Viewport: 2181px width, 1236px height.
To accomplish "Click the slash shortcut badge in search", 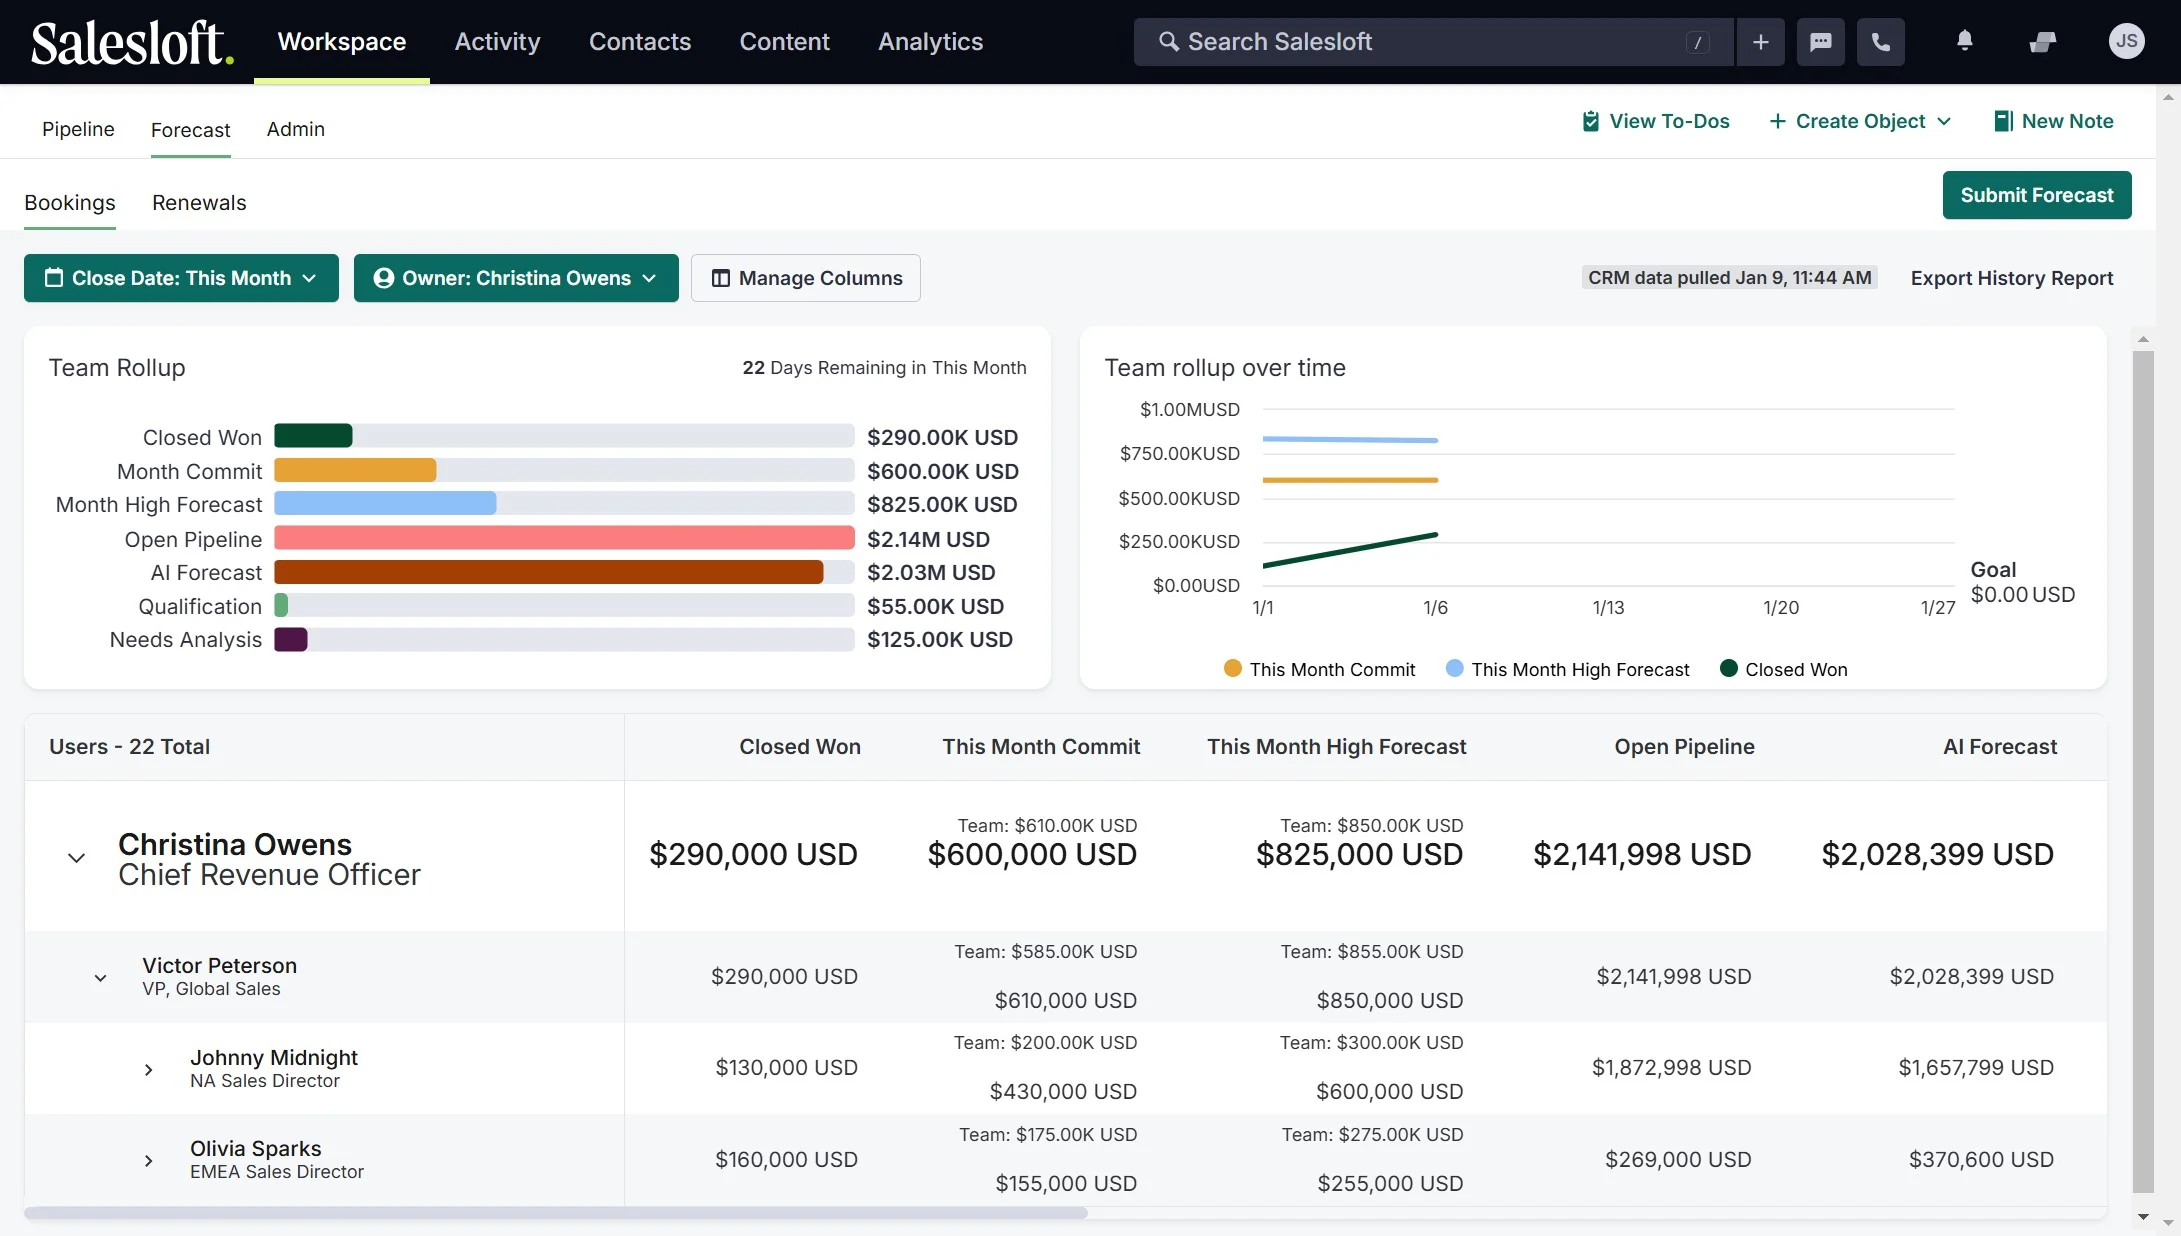I will click(1698, 42).
